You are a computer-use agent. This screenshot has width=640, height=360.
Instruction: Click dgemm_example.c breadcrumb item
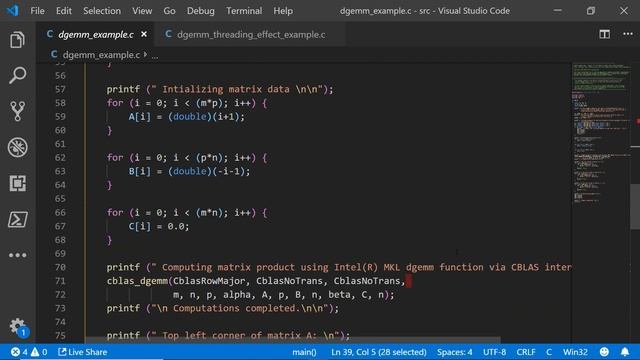pyautogui.click(x=101, y=55)
